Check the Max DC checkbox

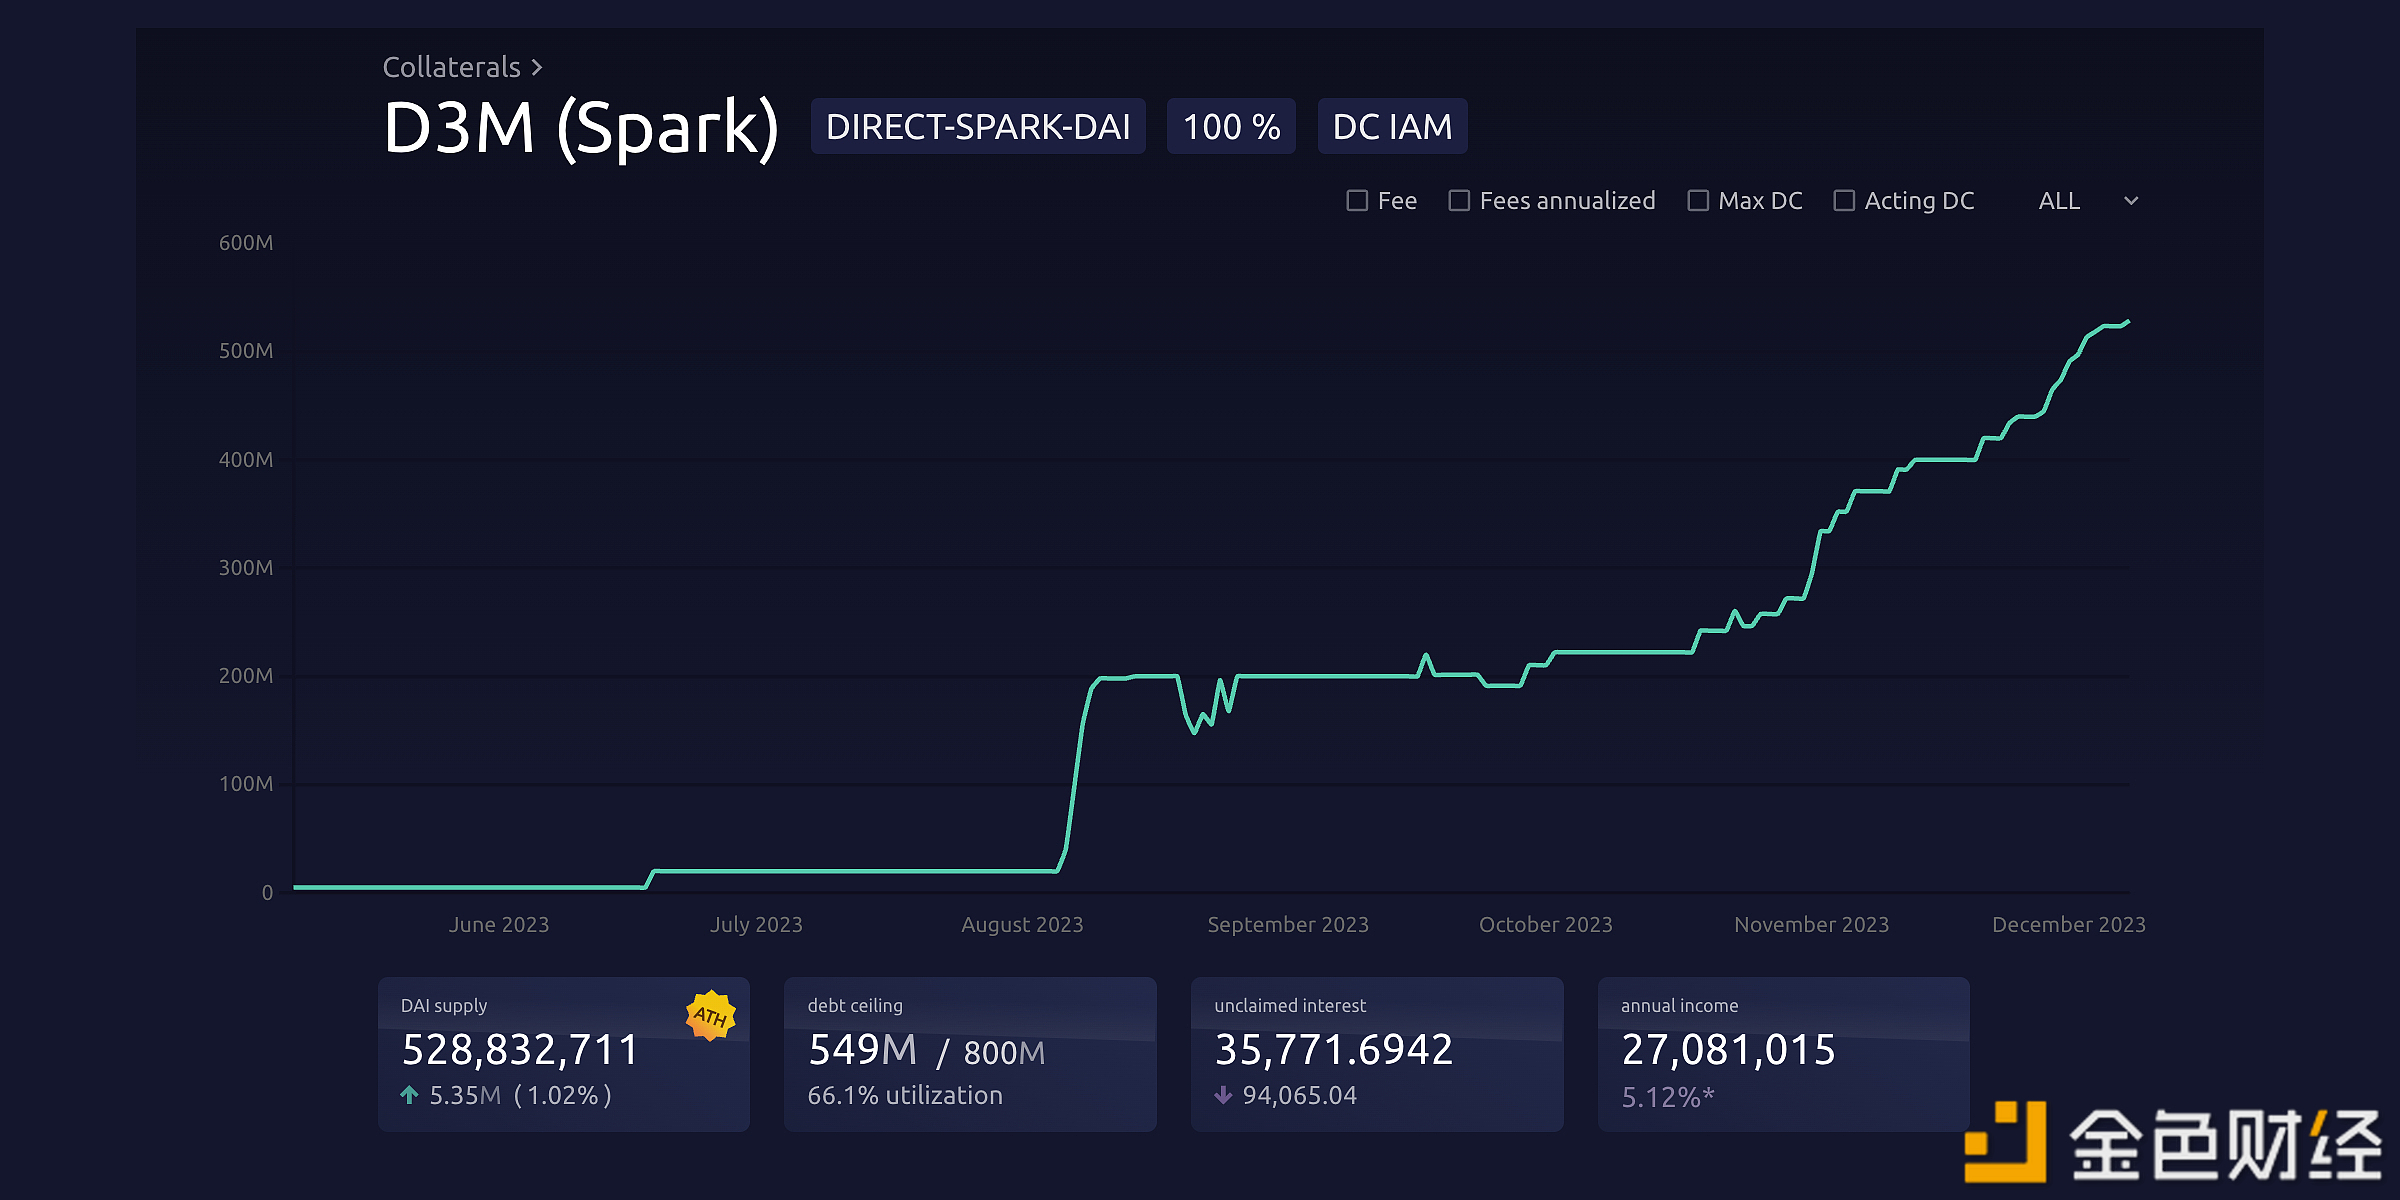coord(1698,201)
